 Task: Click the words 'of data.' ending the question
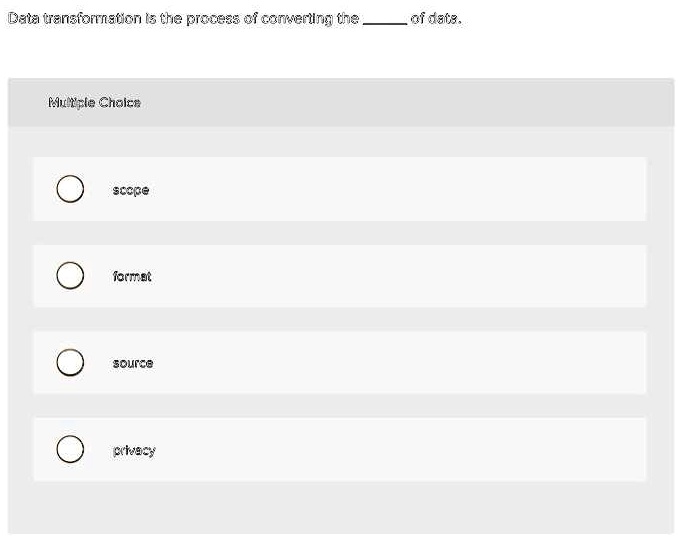pos(436,19)
